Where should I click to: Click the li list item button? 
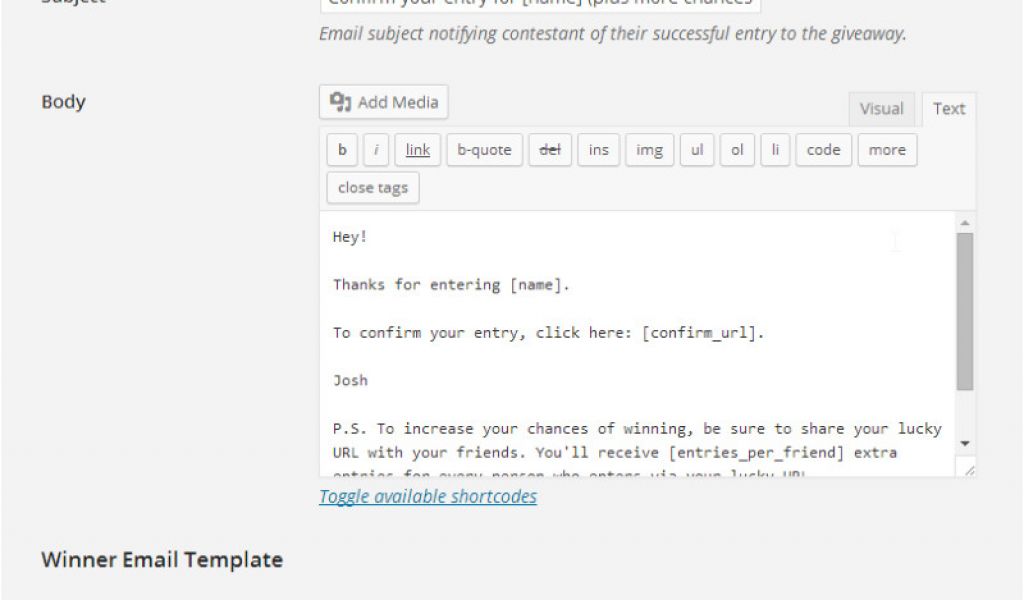[x=774, y=150]
